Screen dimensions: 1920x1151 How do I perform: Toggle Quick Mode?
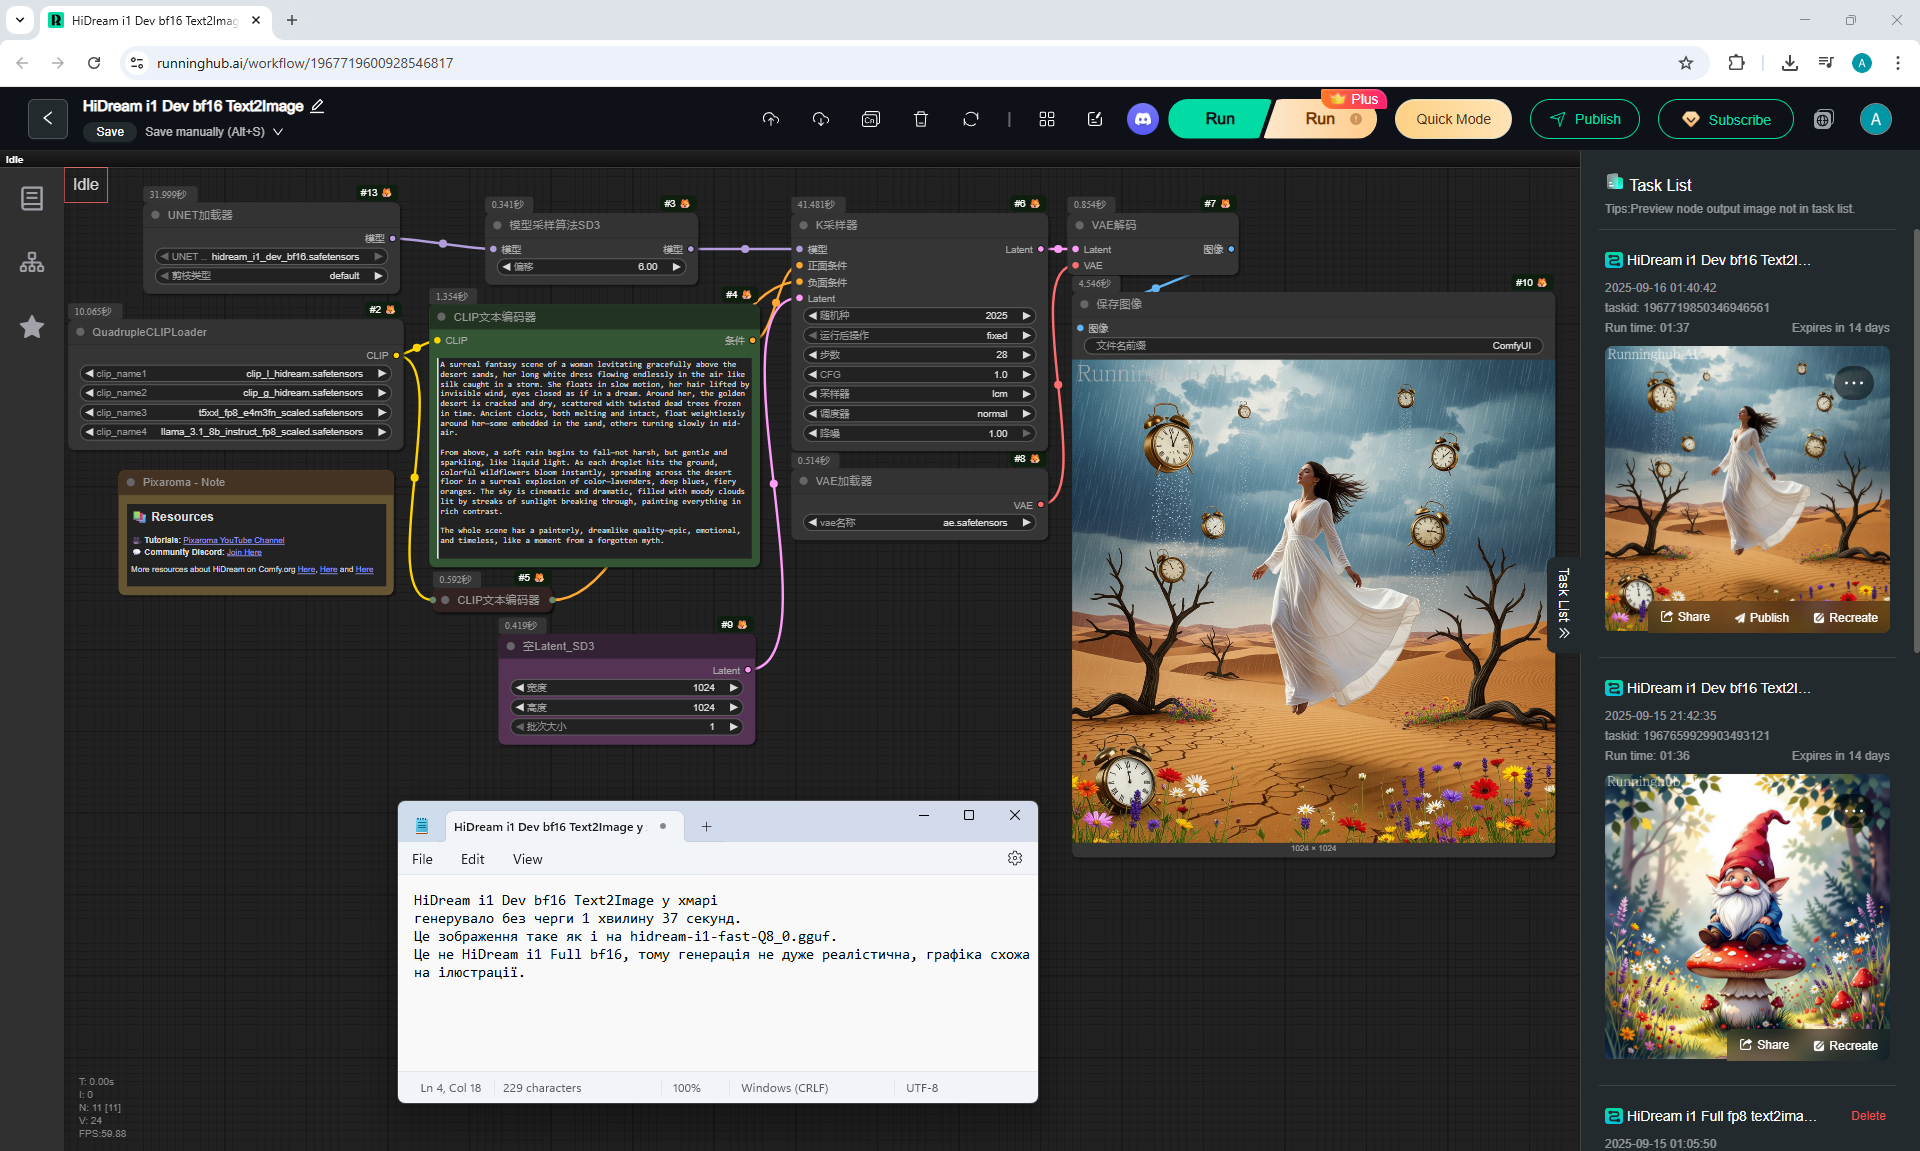click(1452, 119)
